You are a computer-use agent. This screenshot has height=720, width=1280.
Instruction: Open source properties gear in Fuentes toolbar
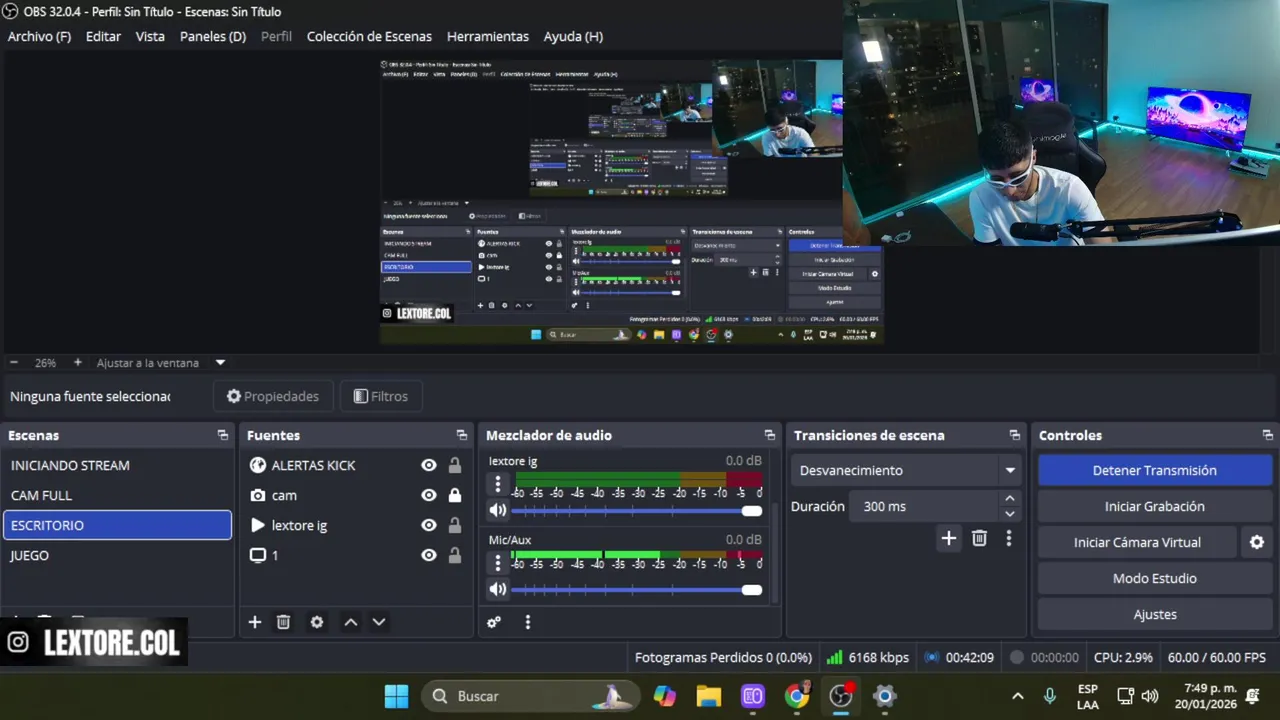(317, 622)
